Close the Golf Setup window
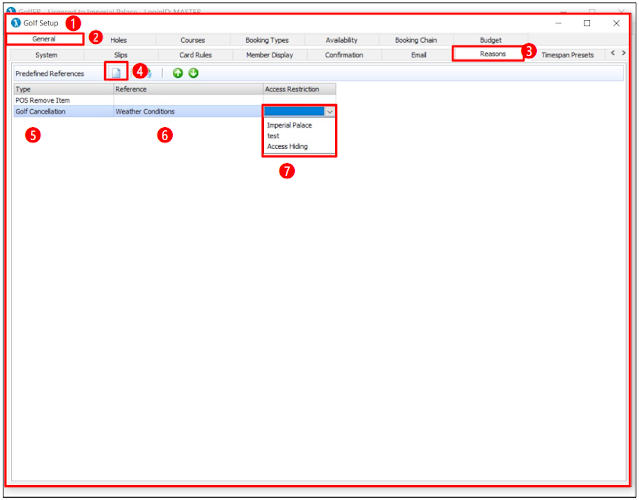The height and width of the screenshot is (500, 639). click(x=616, y=23)
